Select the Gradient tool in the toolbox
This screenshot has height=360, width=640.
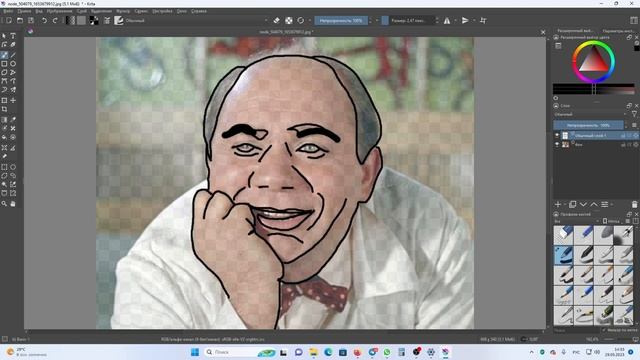point(4,120)
